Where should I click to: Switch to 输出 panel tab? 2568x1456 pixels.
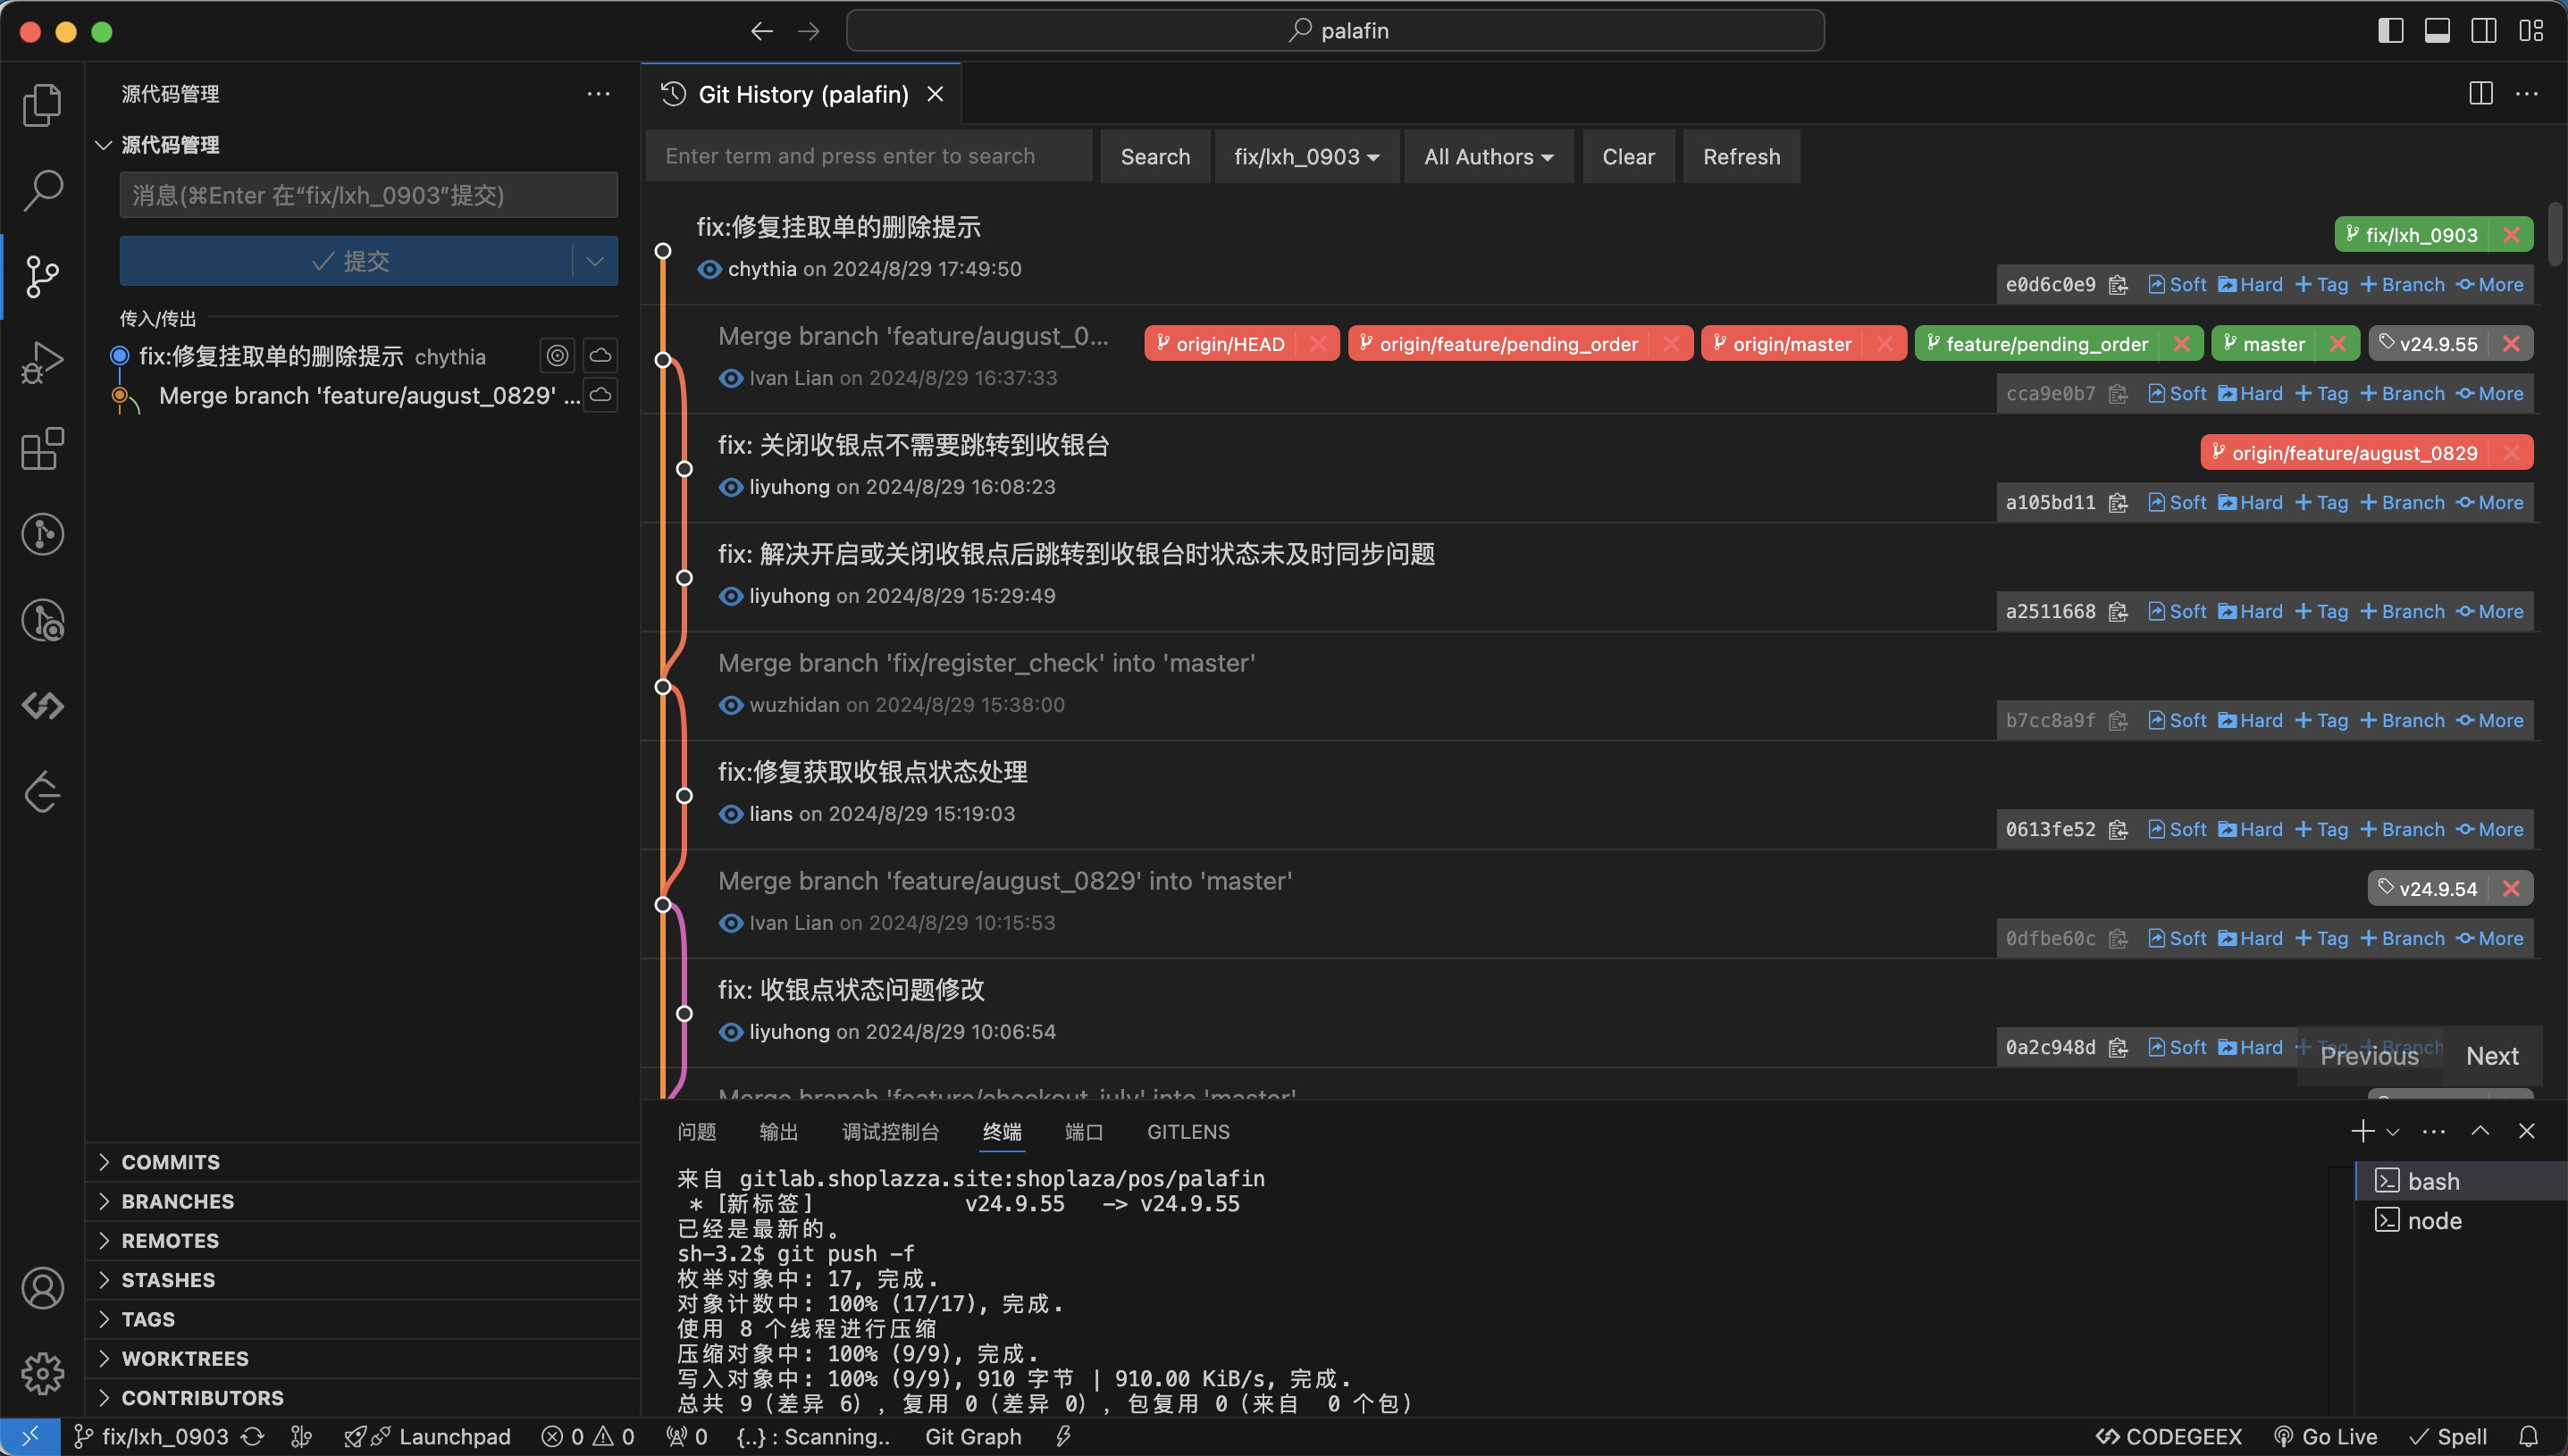tap(778, 1132)
